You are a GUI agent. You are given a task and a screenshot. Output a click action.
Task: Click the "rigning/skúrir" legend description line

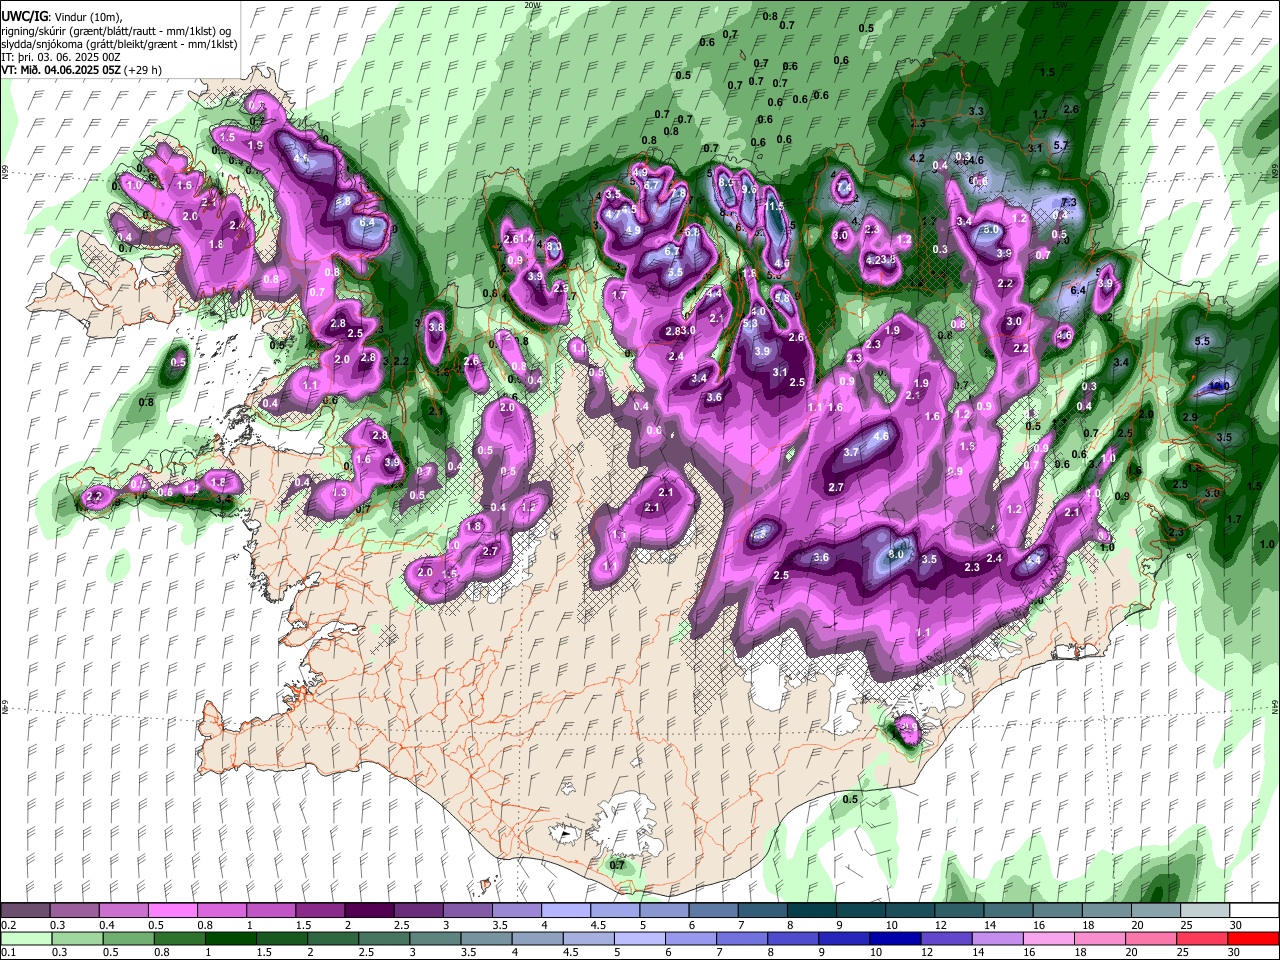click(x=115, y=31)
